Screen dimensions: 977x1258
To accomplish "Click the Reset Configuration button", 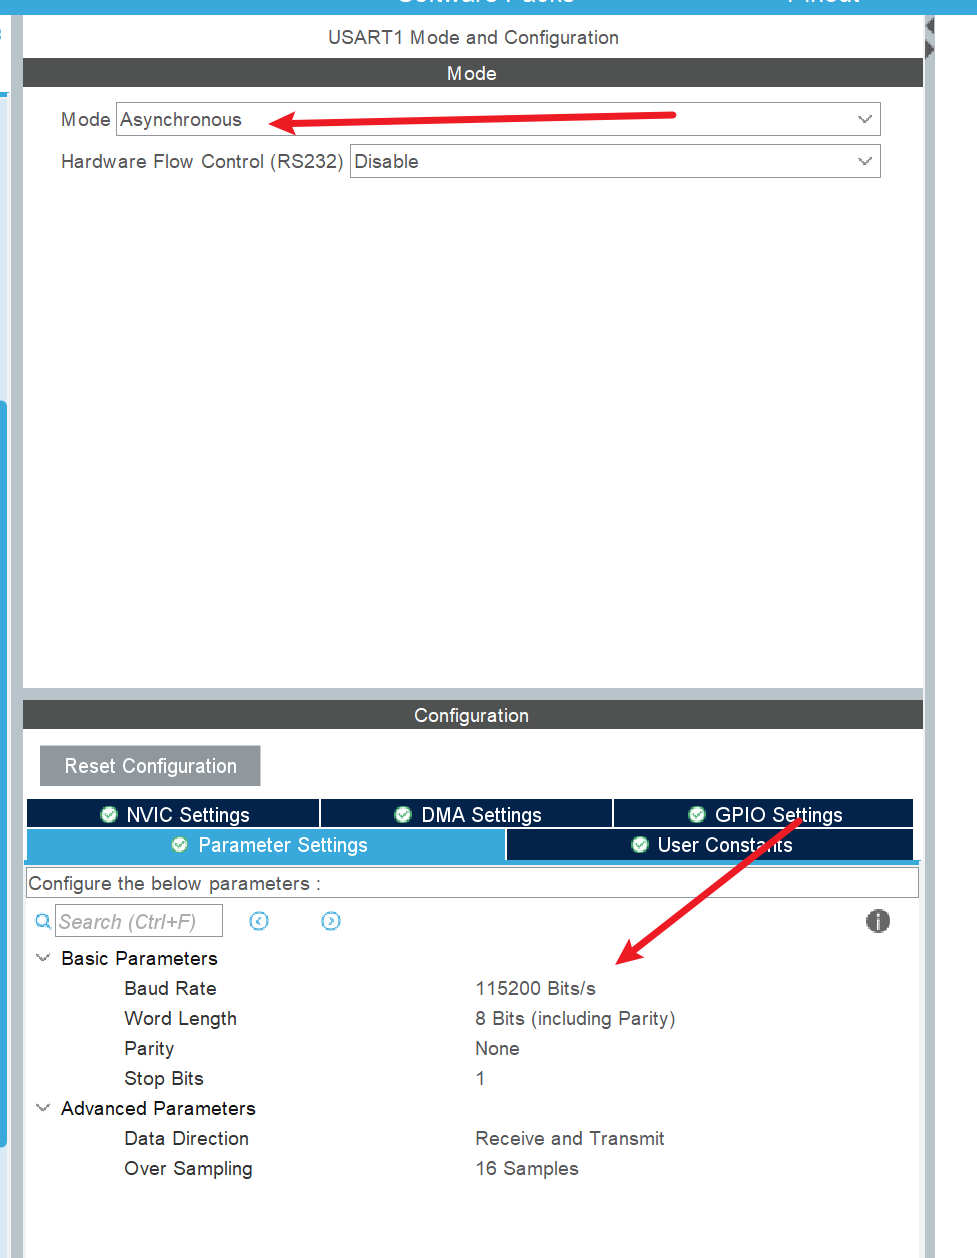I will coord(150,766).
